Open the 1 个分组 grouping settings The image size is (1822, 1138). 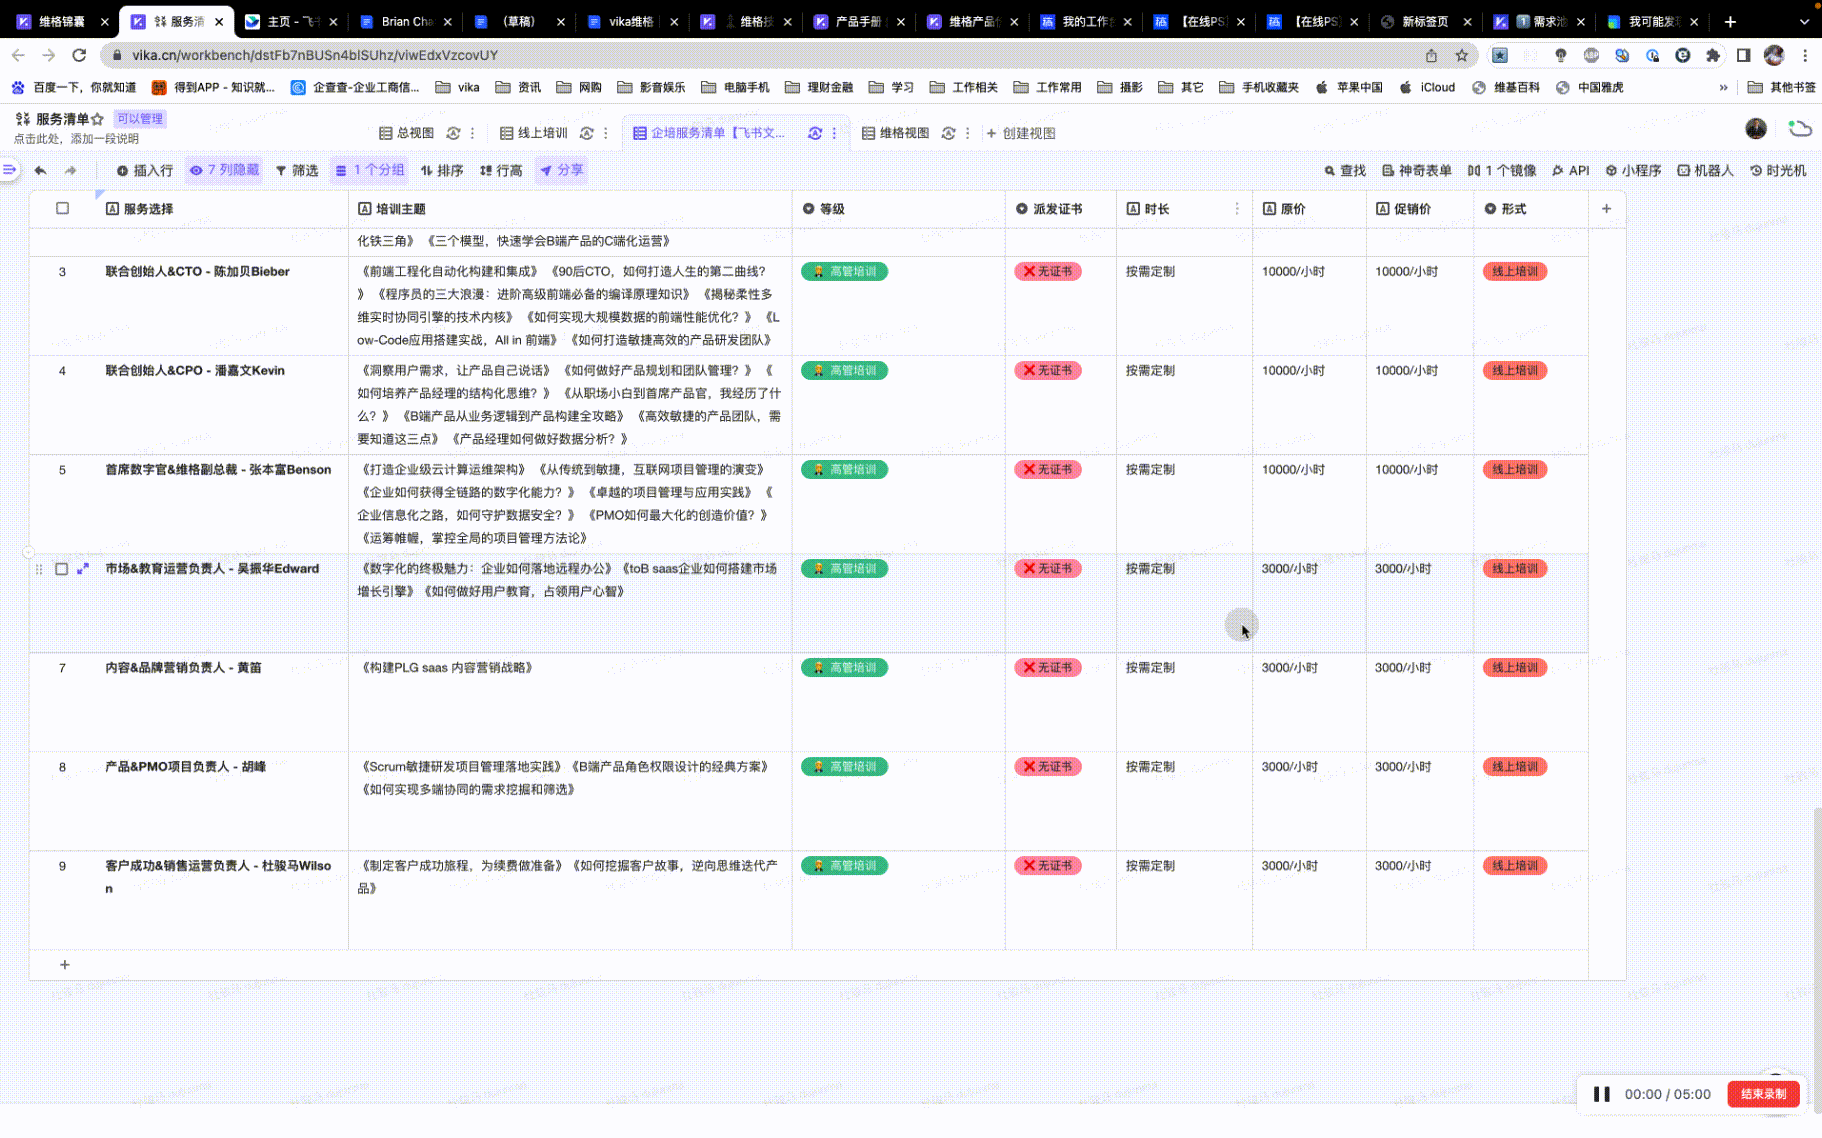(370, 171)
